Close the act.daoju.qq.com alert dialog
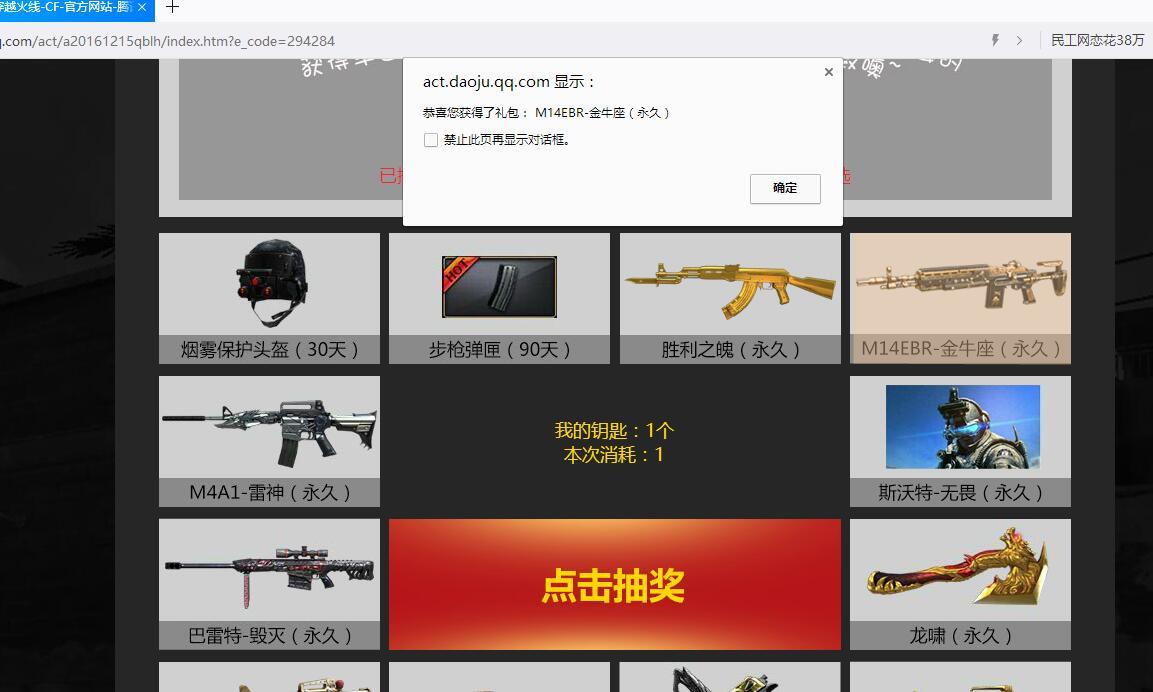Image resolution: width=1153 pixels, height=692 pixels. 829,72
